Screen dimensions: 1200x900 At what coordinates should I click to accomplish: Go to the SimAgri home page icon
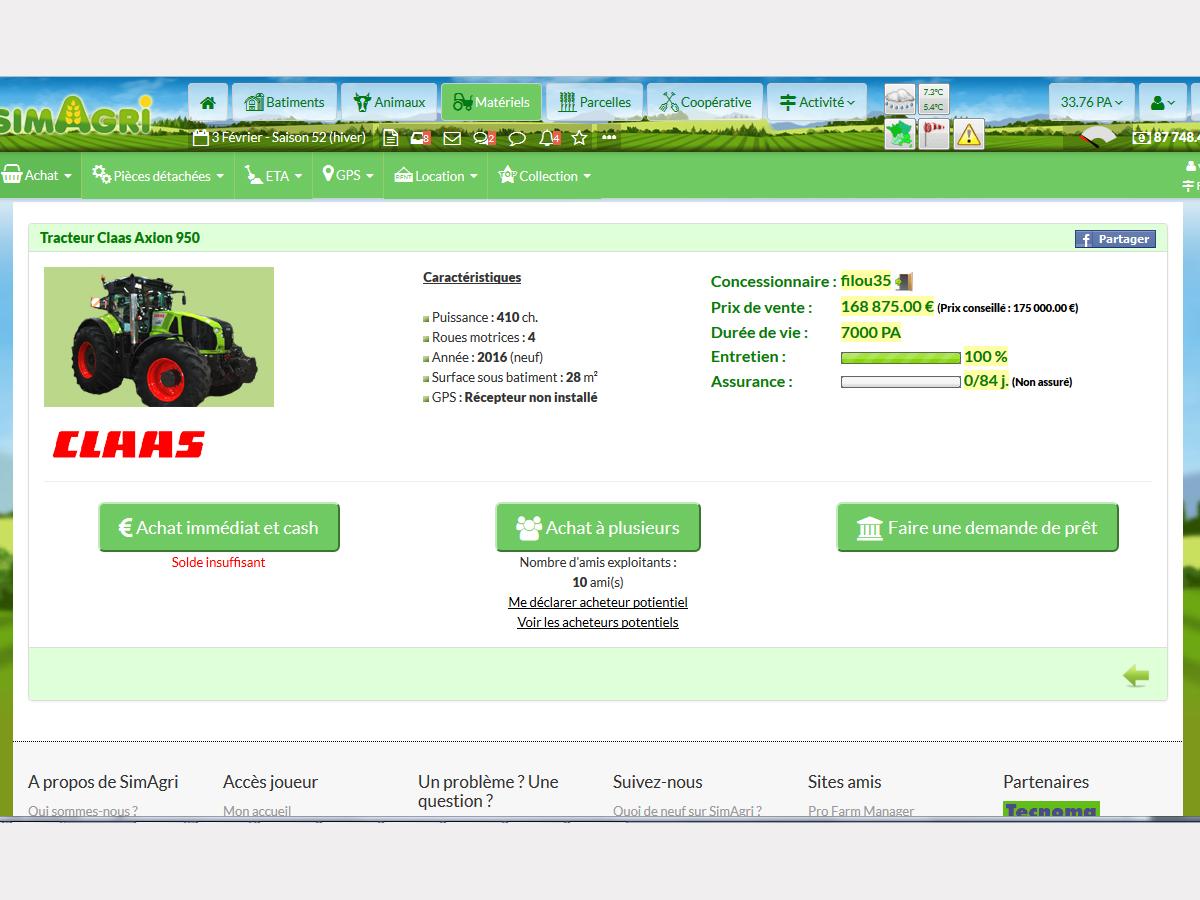208,102
